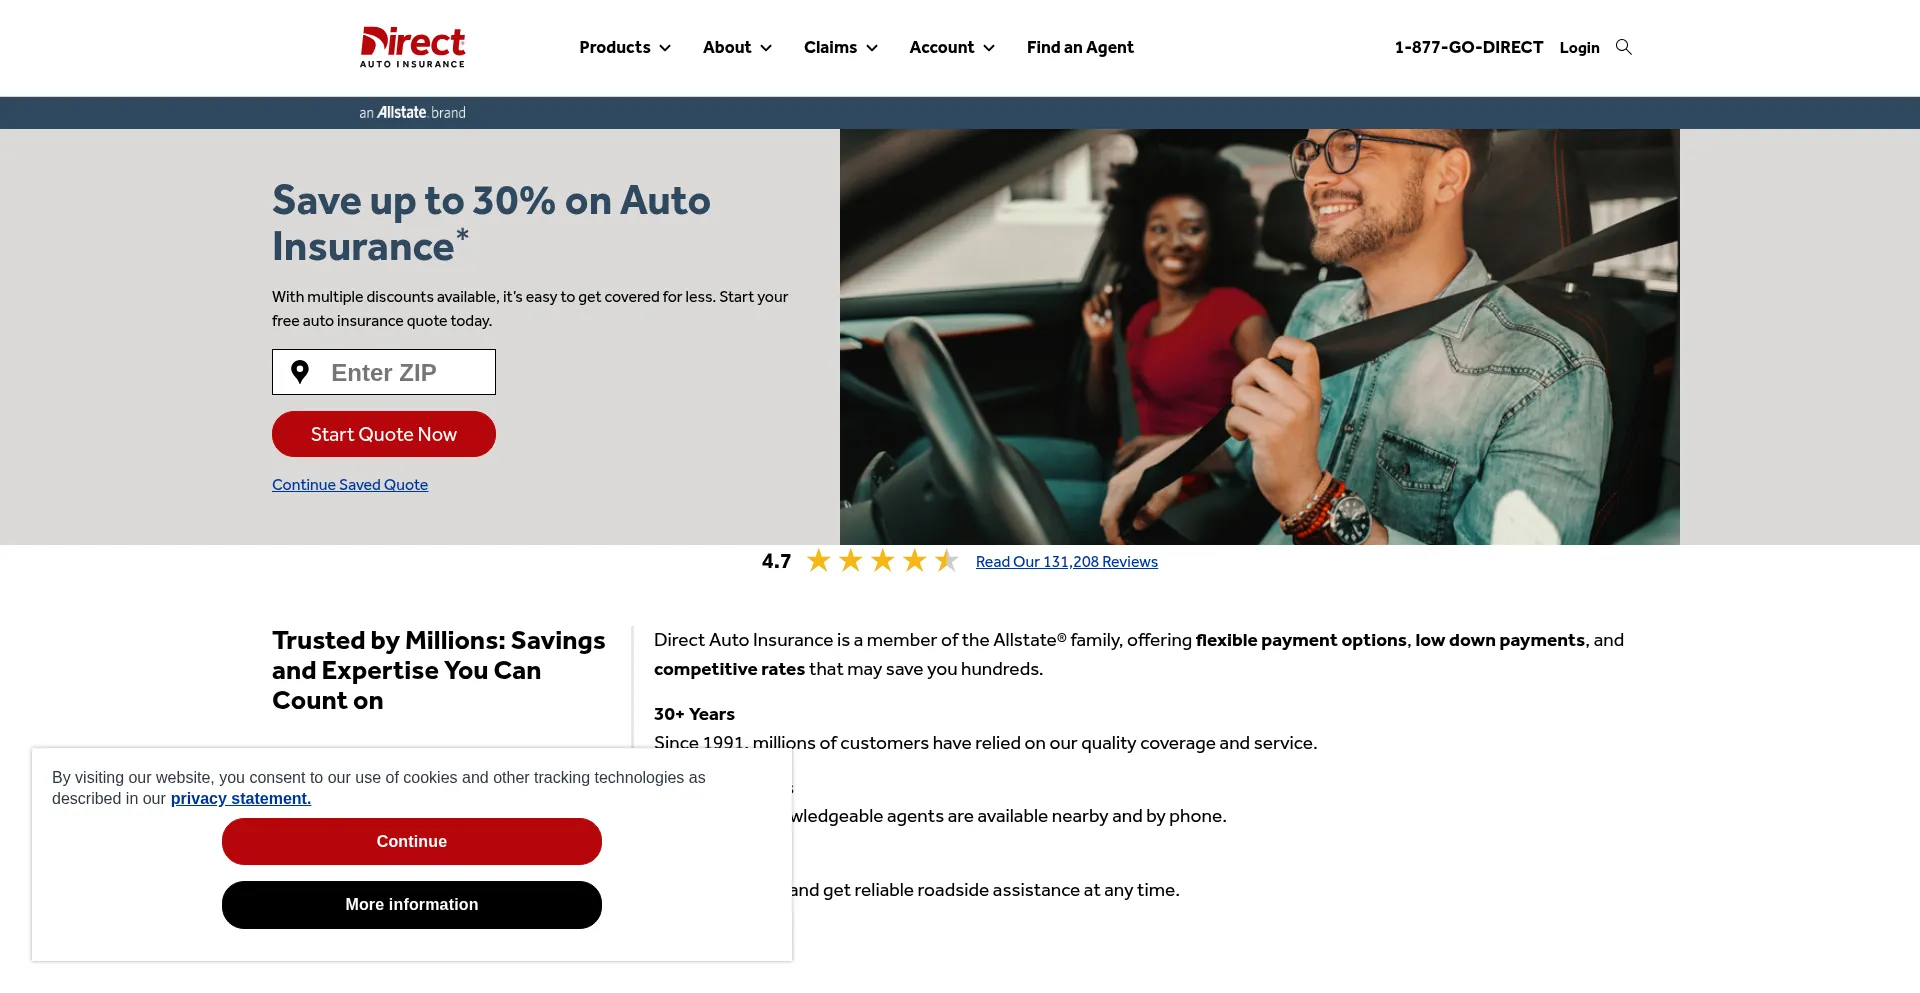
Task: Read Our 131,208 Reviews link
Action: point(1067,562)
